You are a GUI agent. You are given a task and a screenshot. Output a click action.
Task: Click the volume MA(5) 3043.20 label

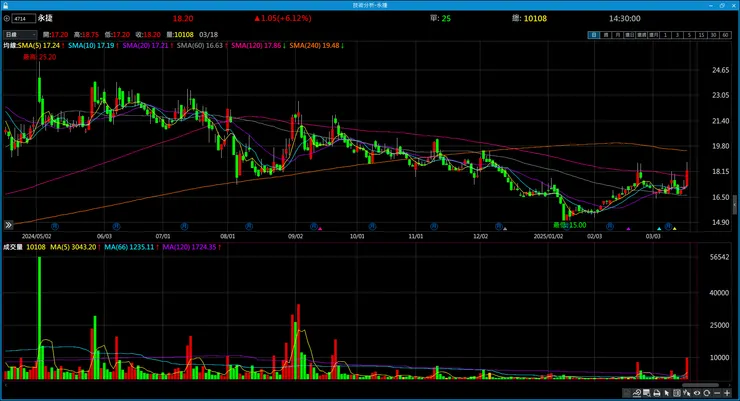75,247
